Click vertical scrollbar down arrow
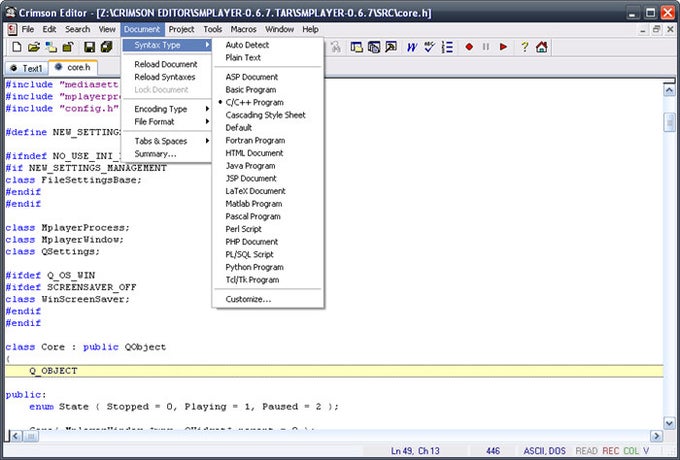The image size is (680, 460). click(669, 423)
